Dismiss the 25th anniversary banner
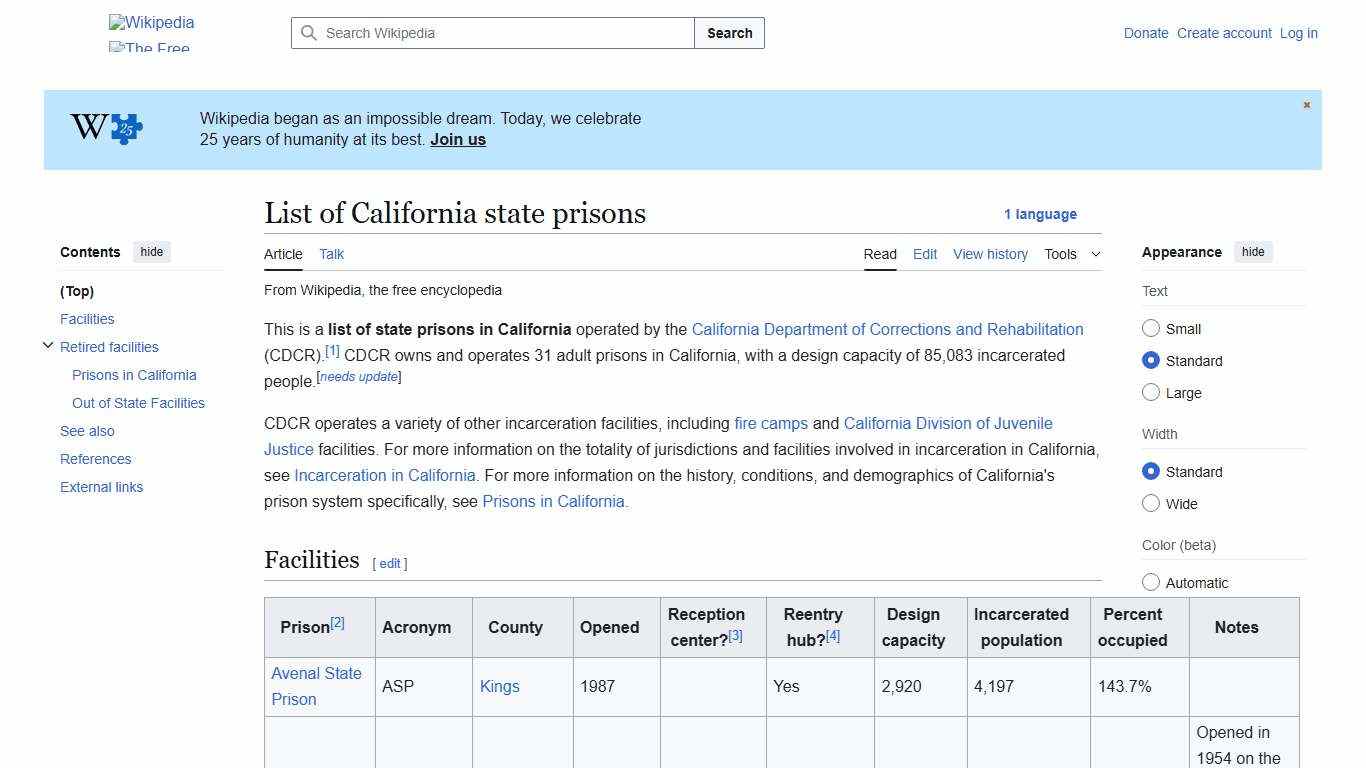The width and height of the screenshot is (1366, 768). (x=1306, y=104)
